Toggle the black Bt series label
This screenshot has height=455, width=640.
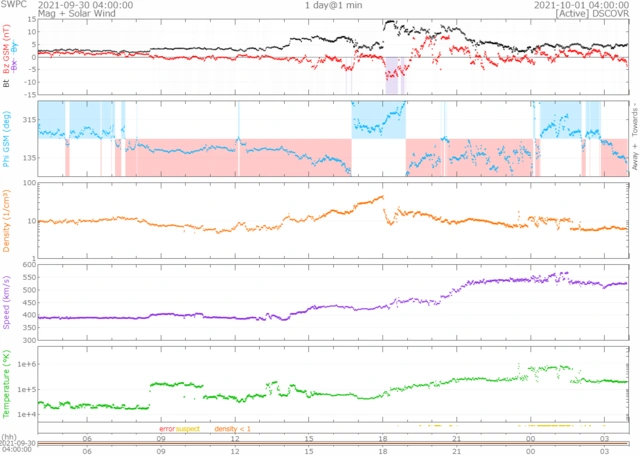coord(7,85)
